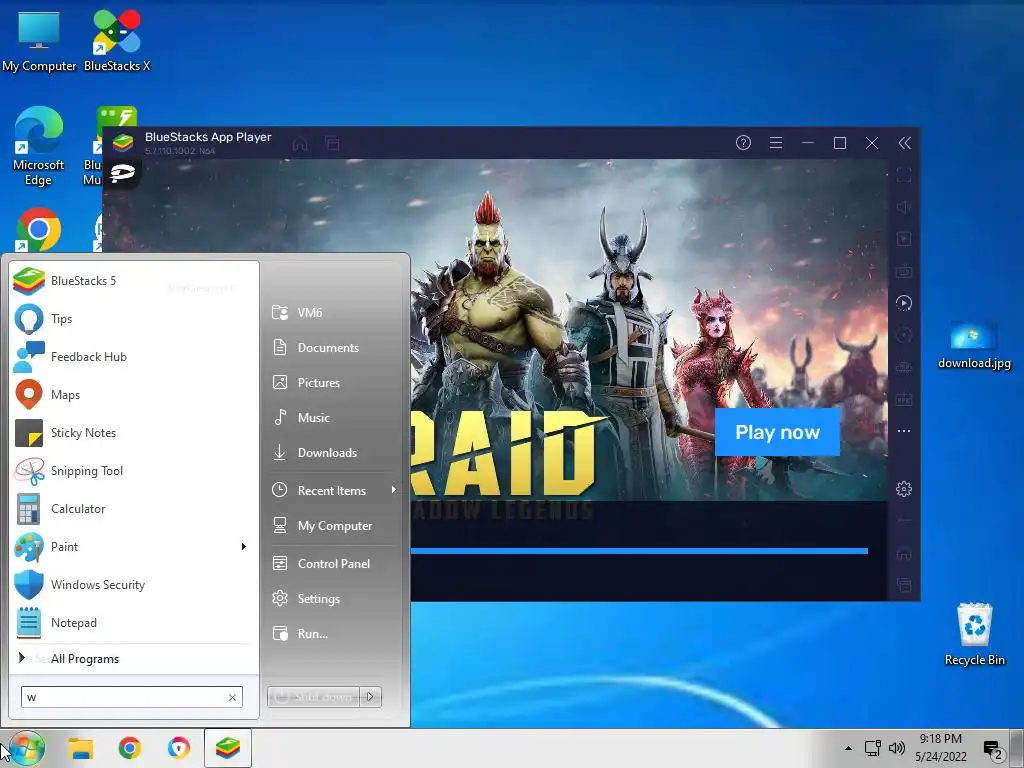The height and width of the screenshot is (768, 1024).
Task: Open Settings from Start menu
Action: pos(333,598)
